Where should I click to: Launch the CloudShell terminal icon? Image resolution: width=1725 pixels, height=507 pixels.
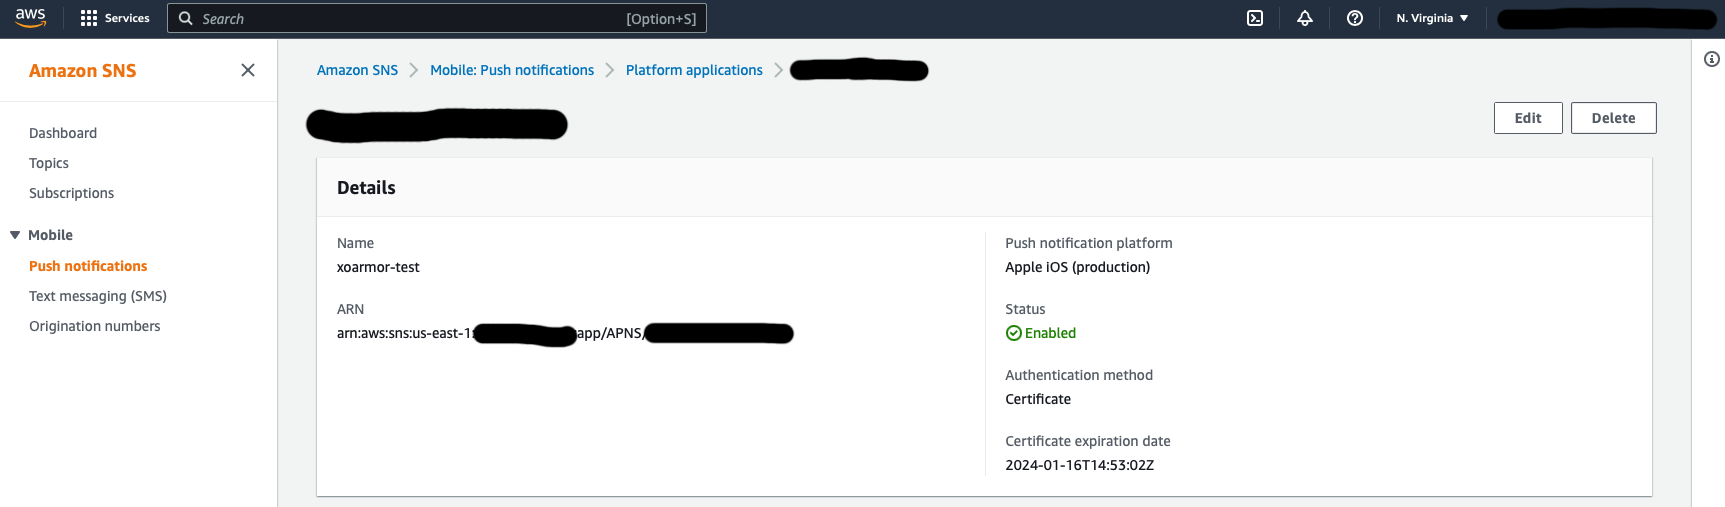(x=1255, y=18)
